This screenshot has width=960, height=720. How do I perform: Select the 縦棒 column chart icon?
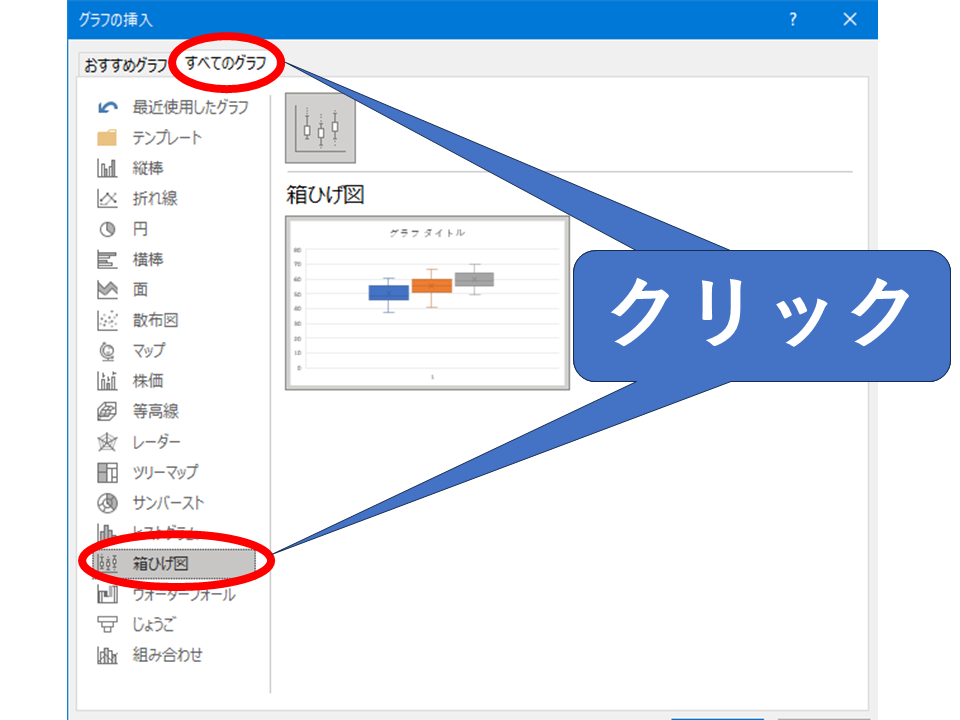[107, 168]
